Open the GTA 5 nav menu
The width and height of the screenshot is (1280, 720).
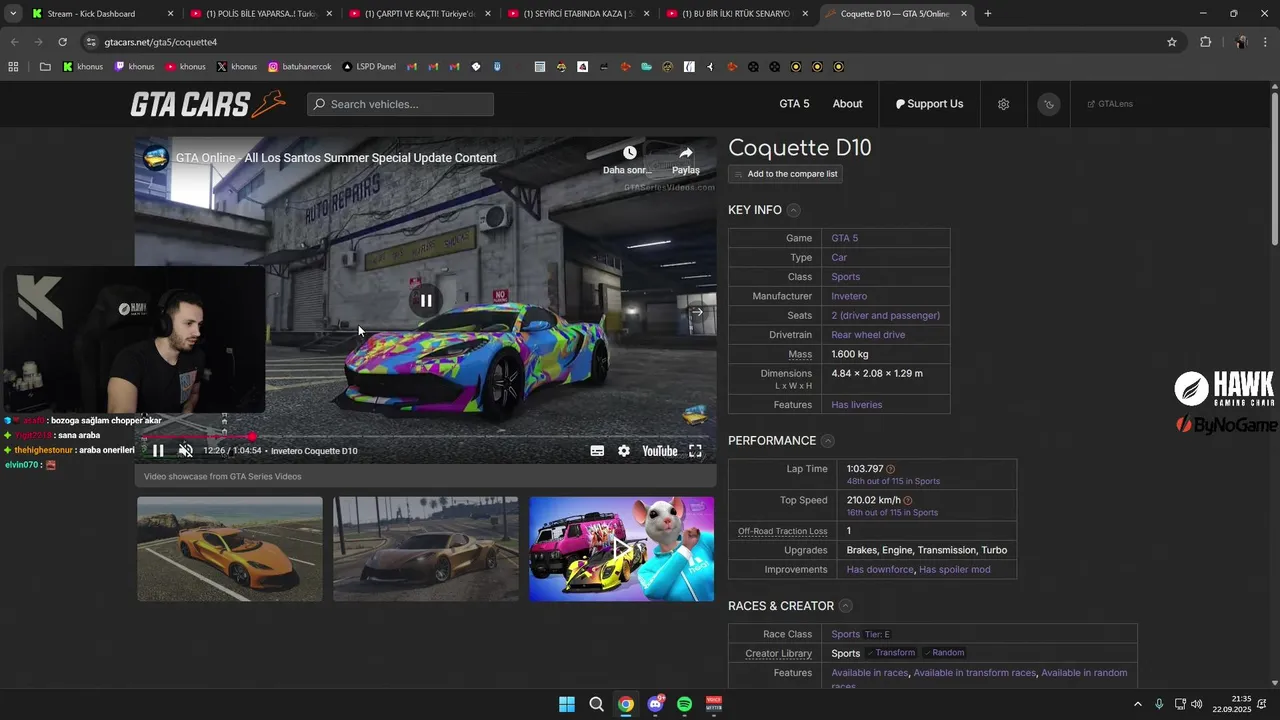pos(794,104)
